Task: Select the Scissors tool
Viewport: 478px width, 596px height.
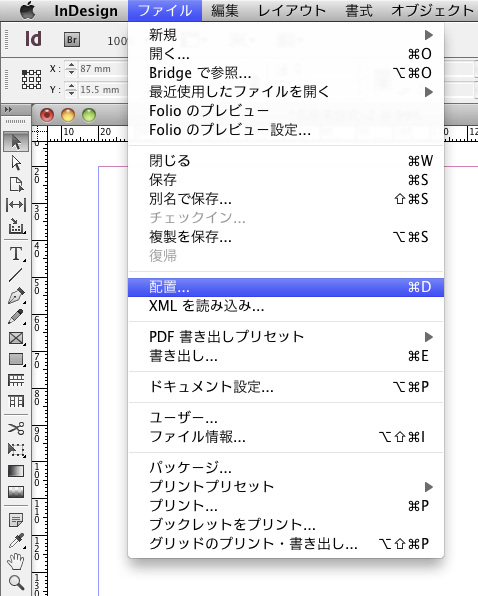Action: (16, 428)
